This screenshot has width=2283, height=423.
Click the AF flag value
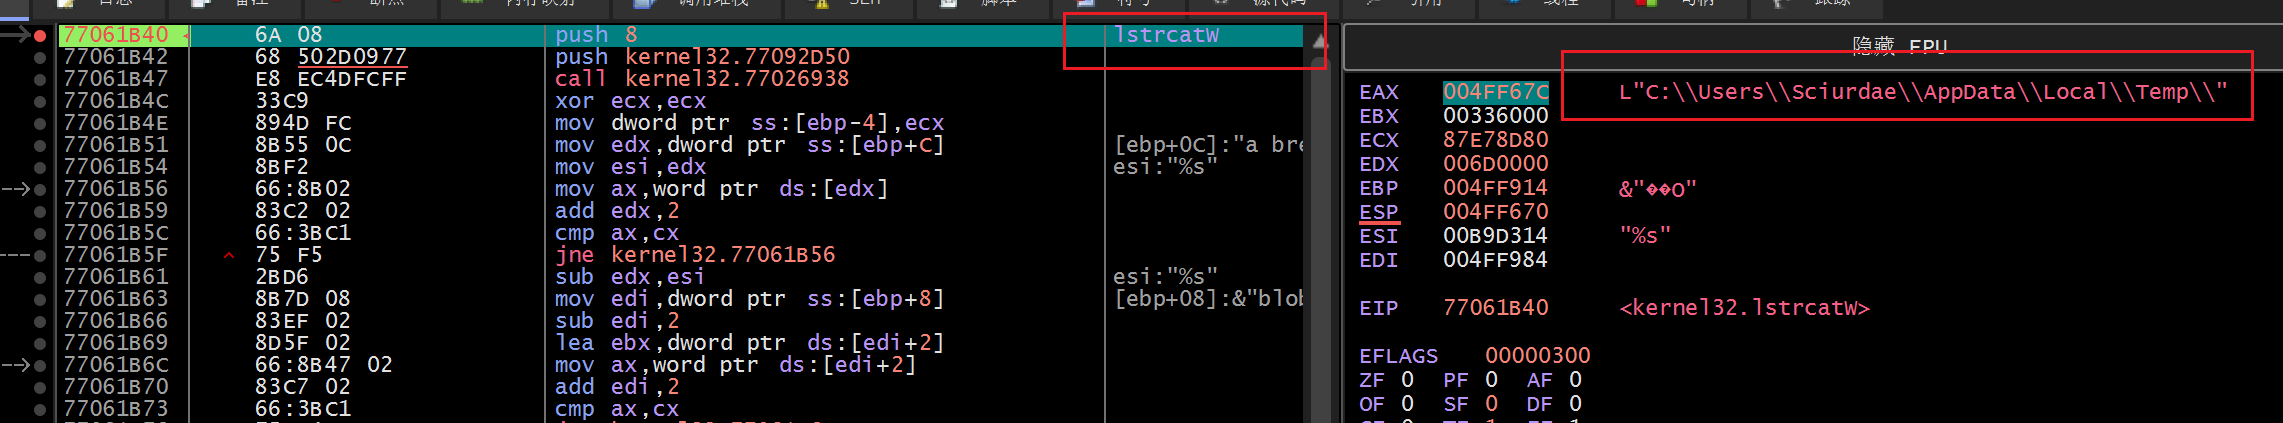pos(1576,380)
